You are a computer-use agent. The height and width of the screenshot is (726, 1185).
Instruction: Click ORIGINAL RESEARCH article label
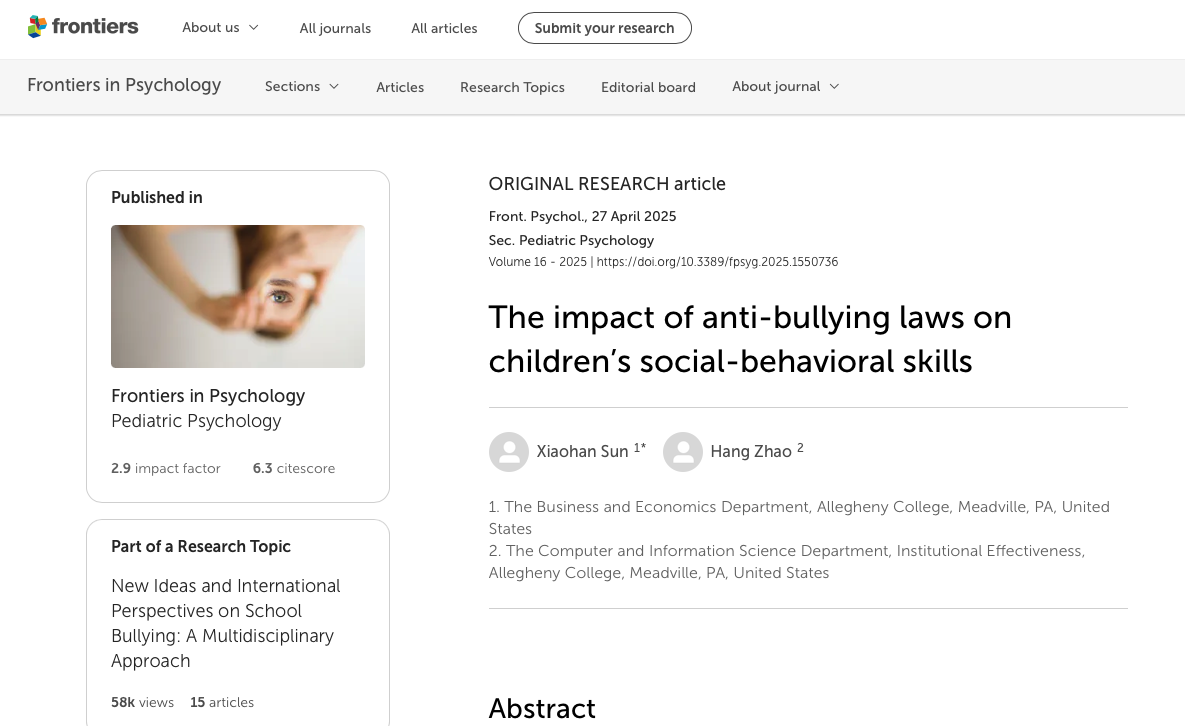(607, 184)
